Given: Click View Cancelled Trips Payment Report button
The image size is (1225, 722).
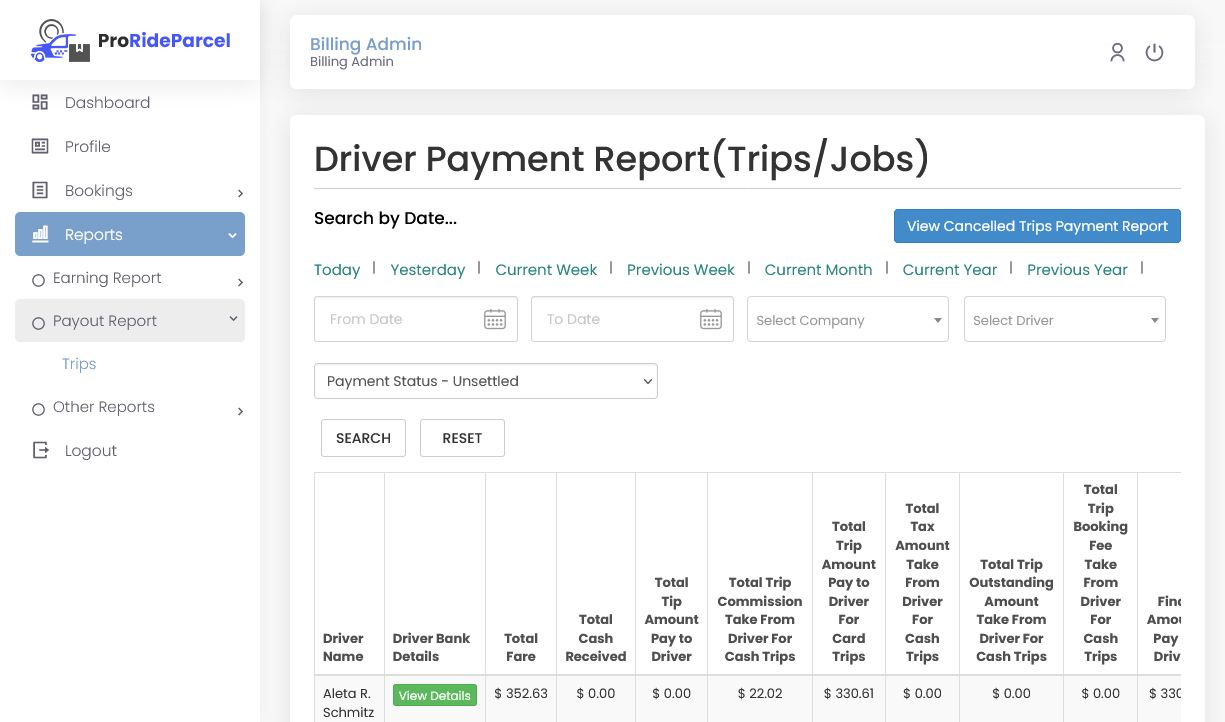Looking at the screenshot, I should pyautogui.click(x=1037, y=226).
